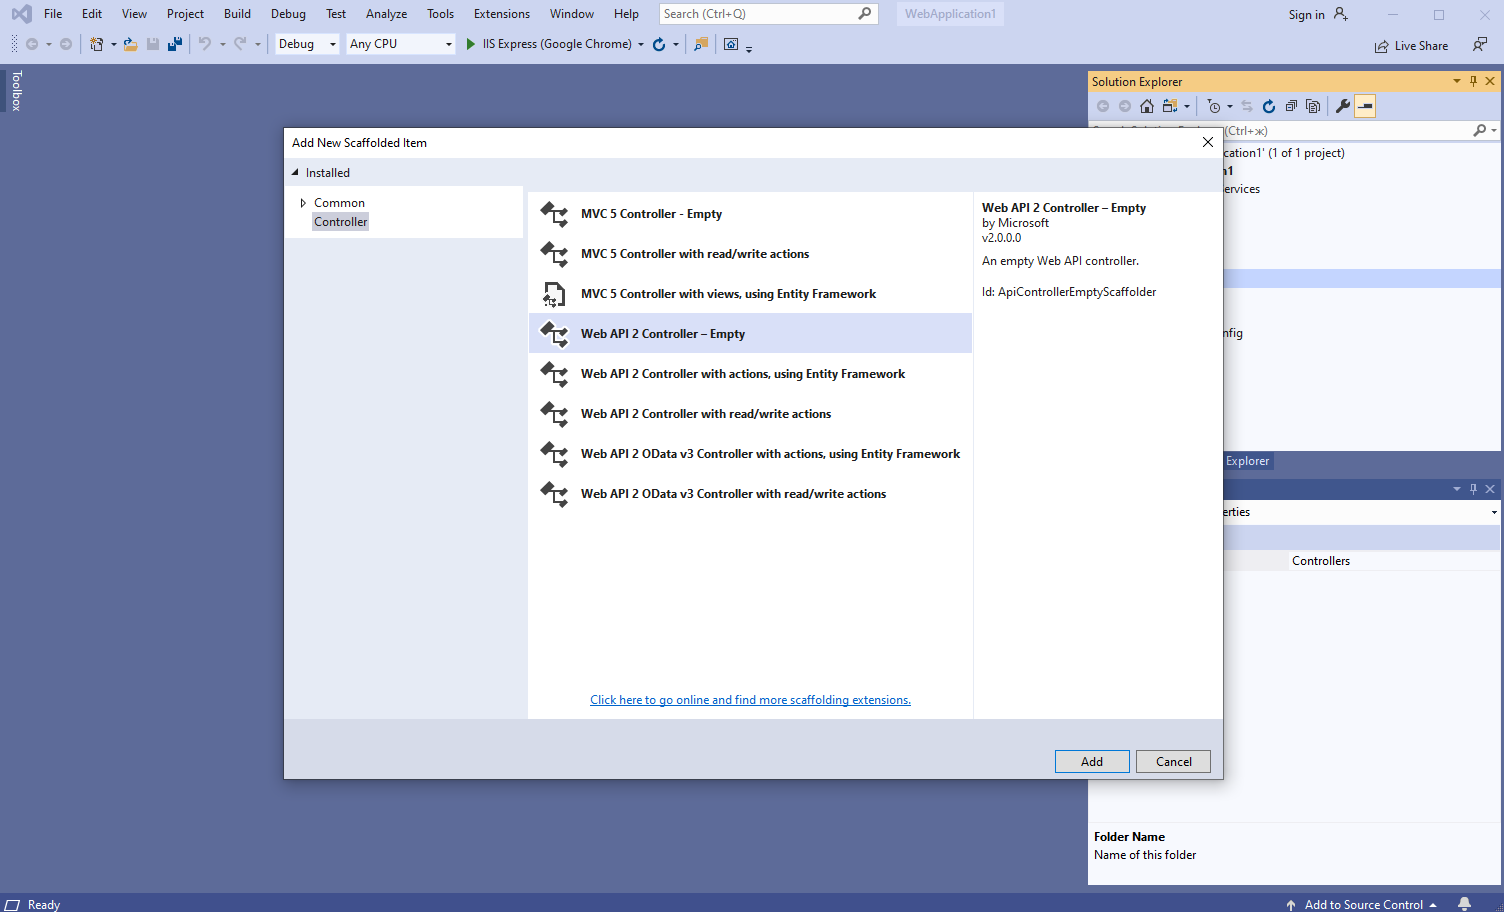Click the Refresh browser icon in toolbar
1504x912 pixels.
point(659,44)
